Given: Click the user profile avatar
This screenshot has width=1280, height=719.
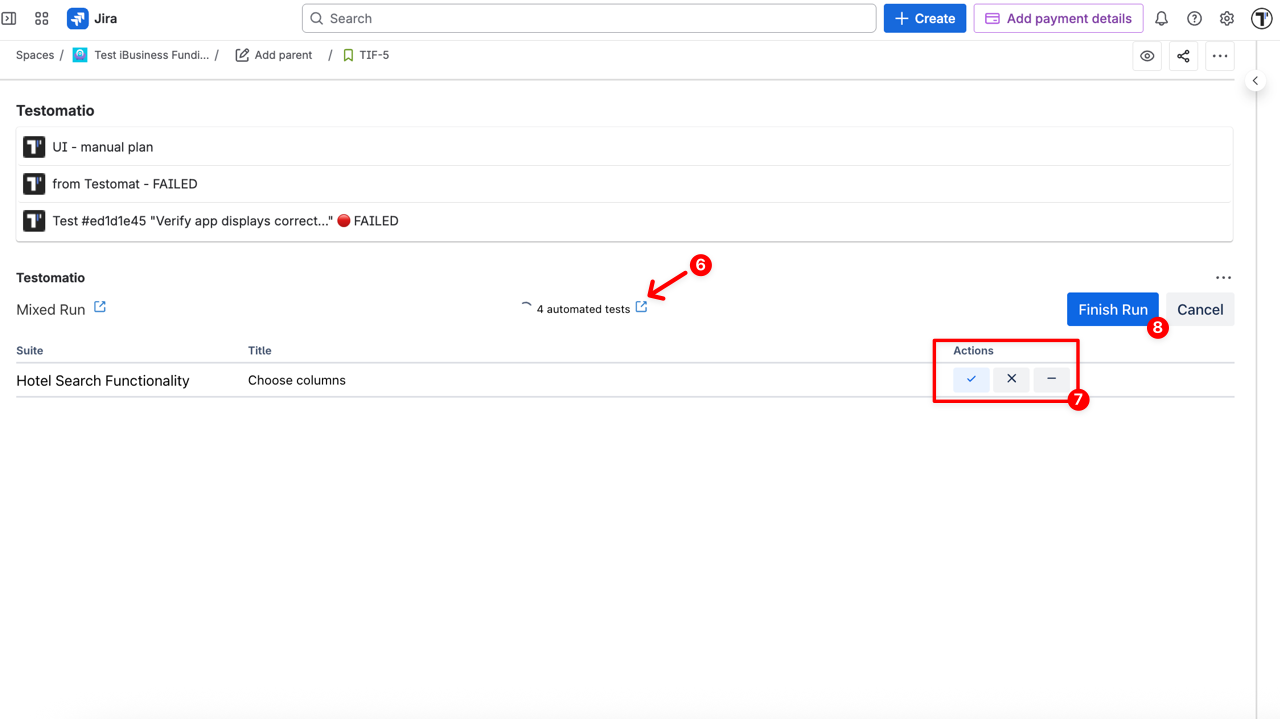Looking at the screenshot, I should (1261, 19).
